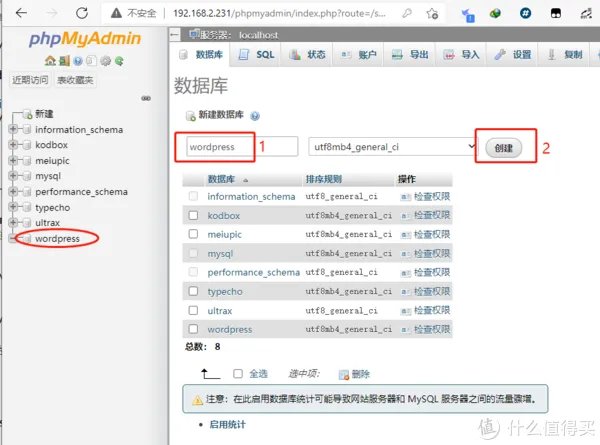Image resolution: width=600 pixels, height=445 pixels.
Task: Open 检查权限 for wordpress row
Action: click(x=432, y=329)
